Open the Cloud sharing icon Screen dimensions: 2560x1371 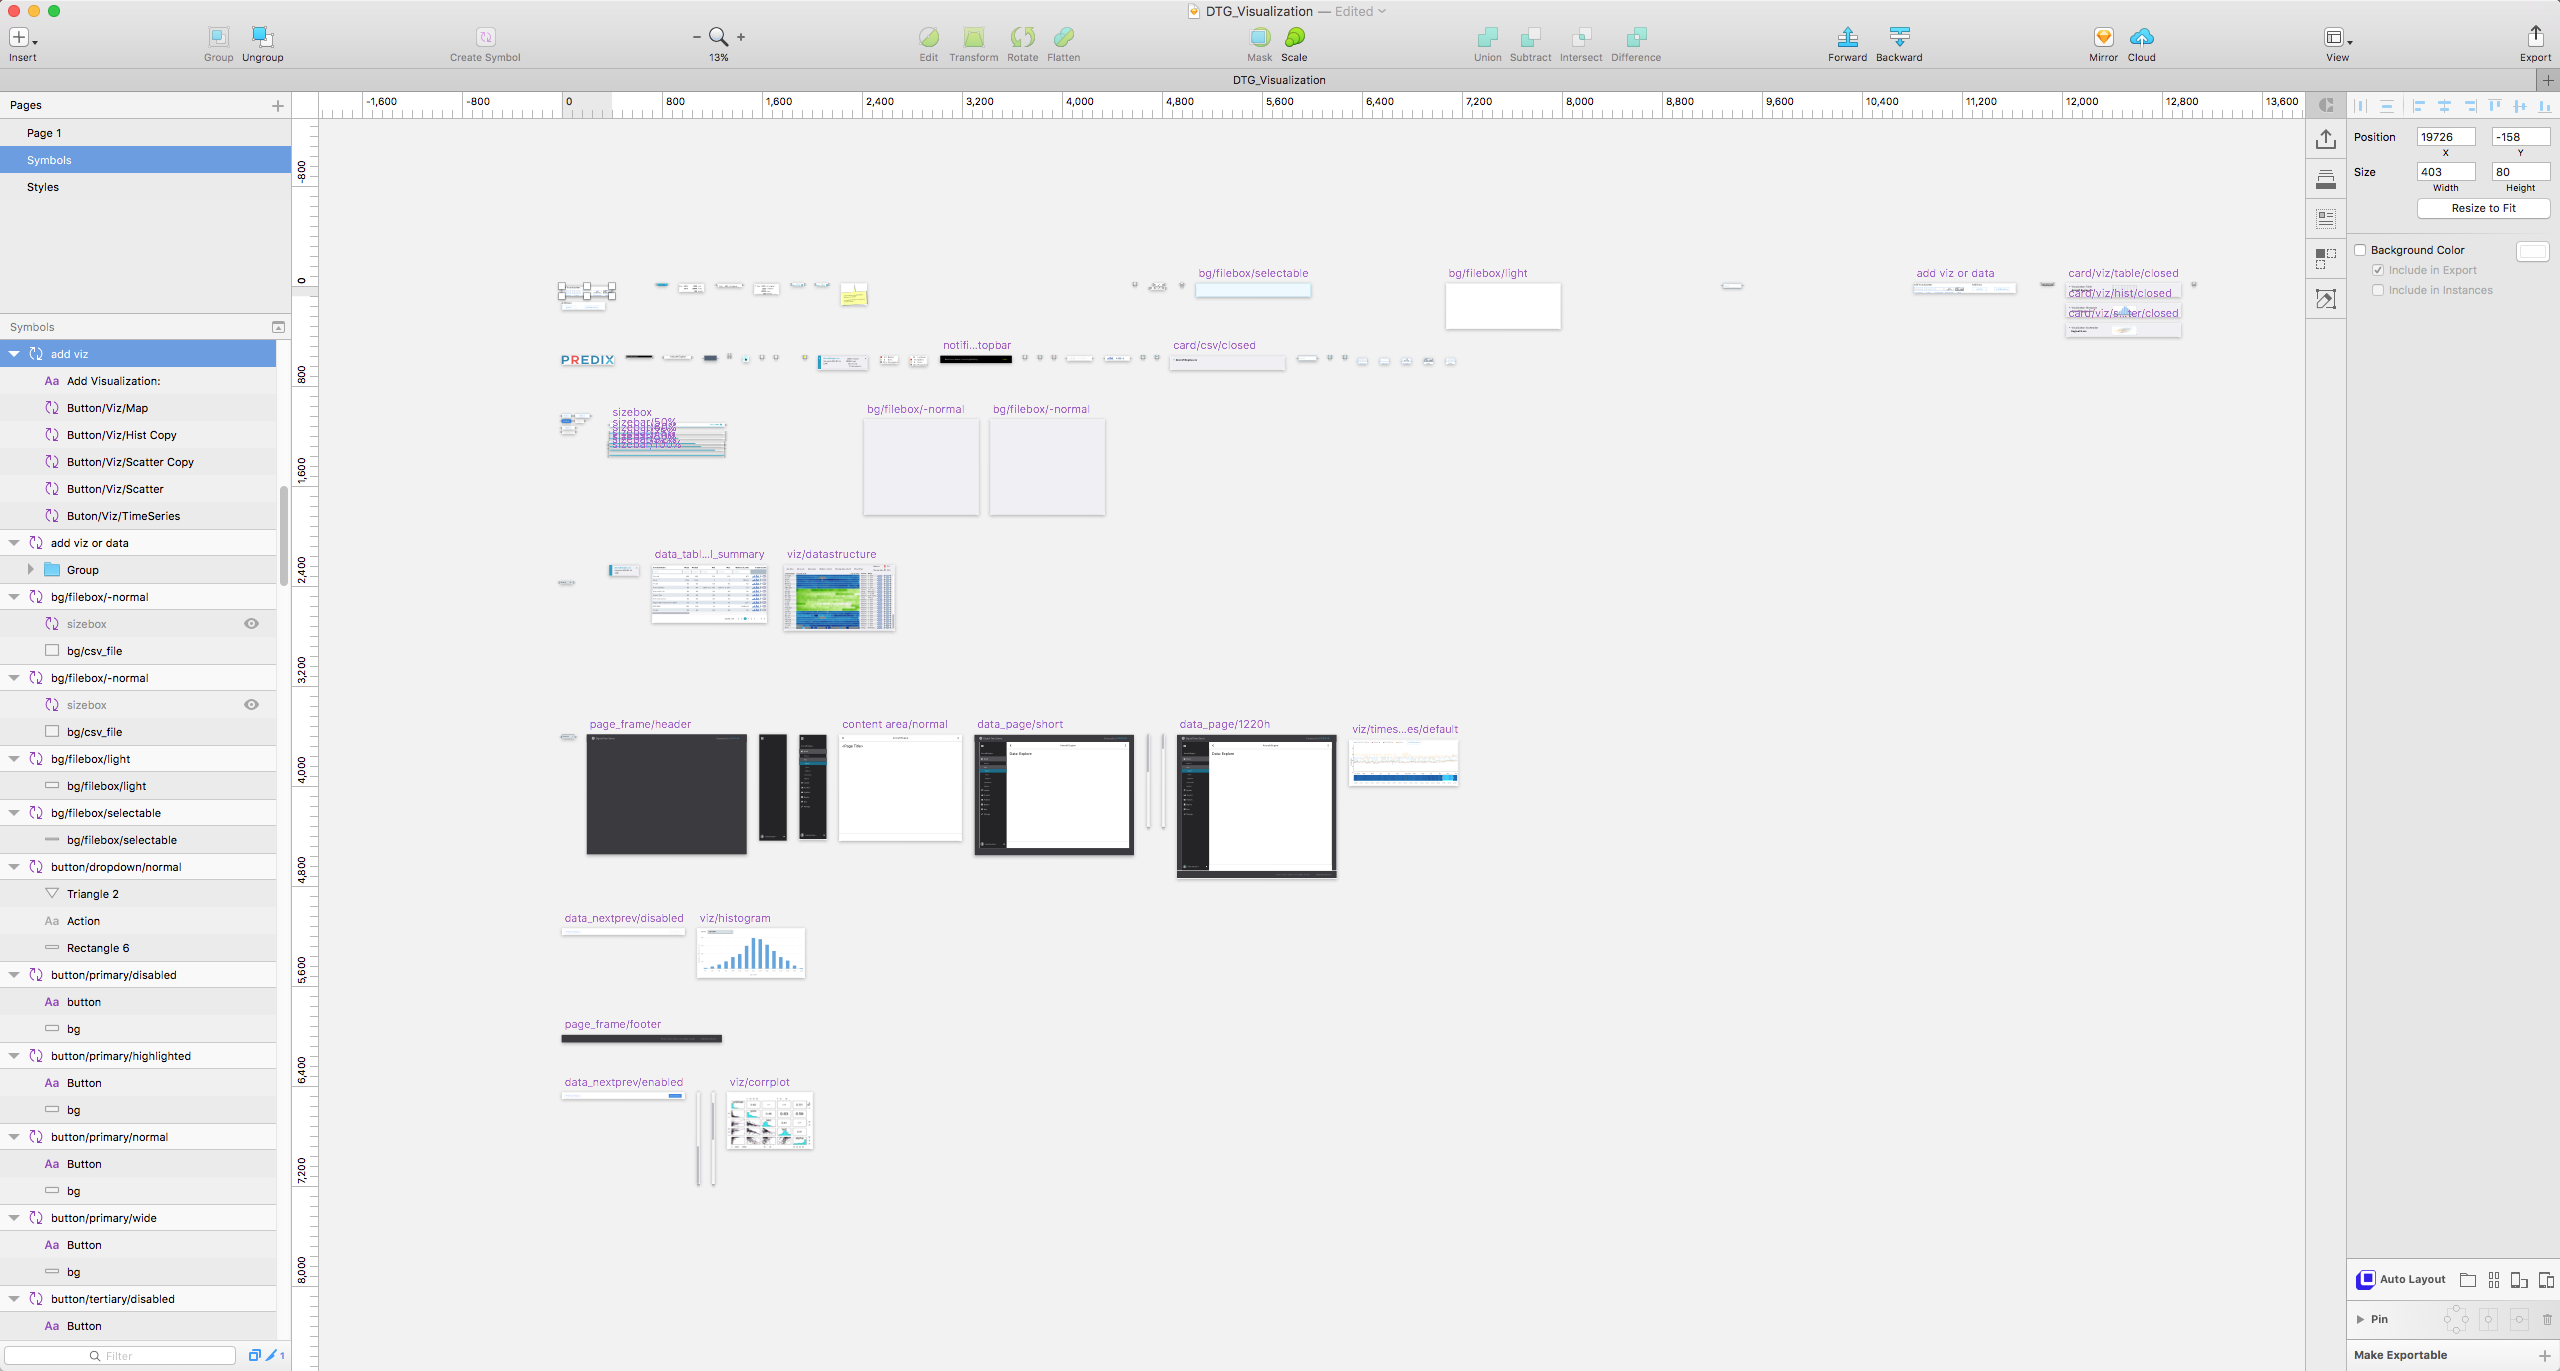tap(2142, 37)
